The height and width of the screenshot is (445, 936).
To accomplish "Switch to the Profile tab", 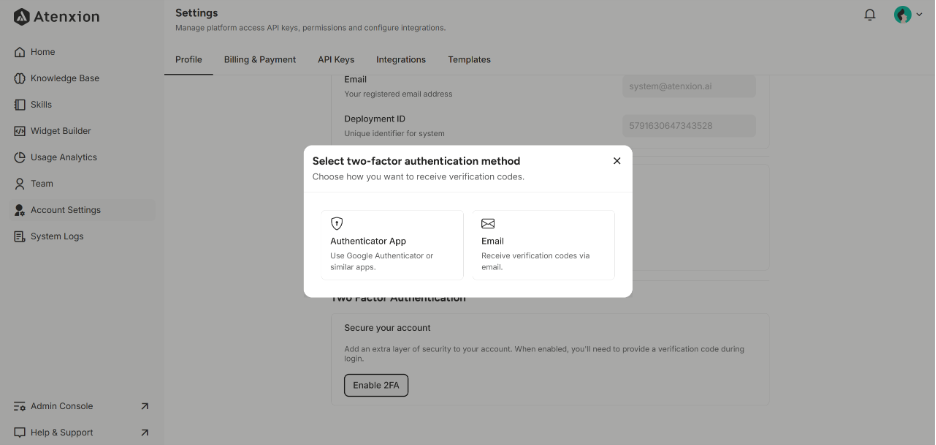I will 189,60.
